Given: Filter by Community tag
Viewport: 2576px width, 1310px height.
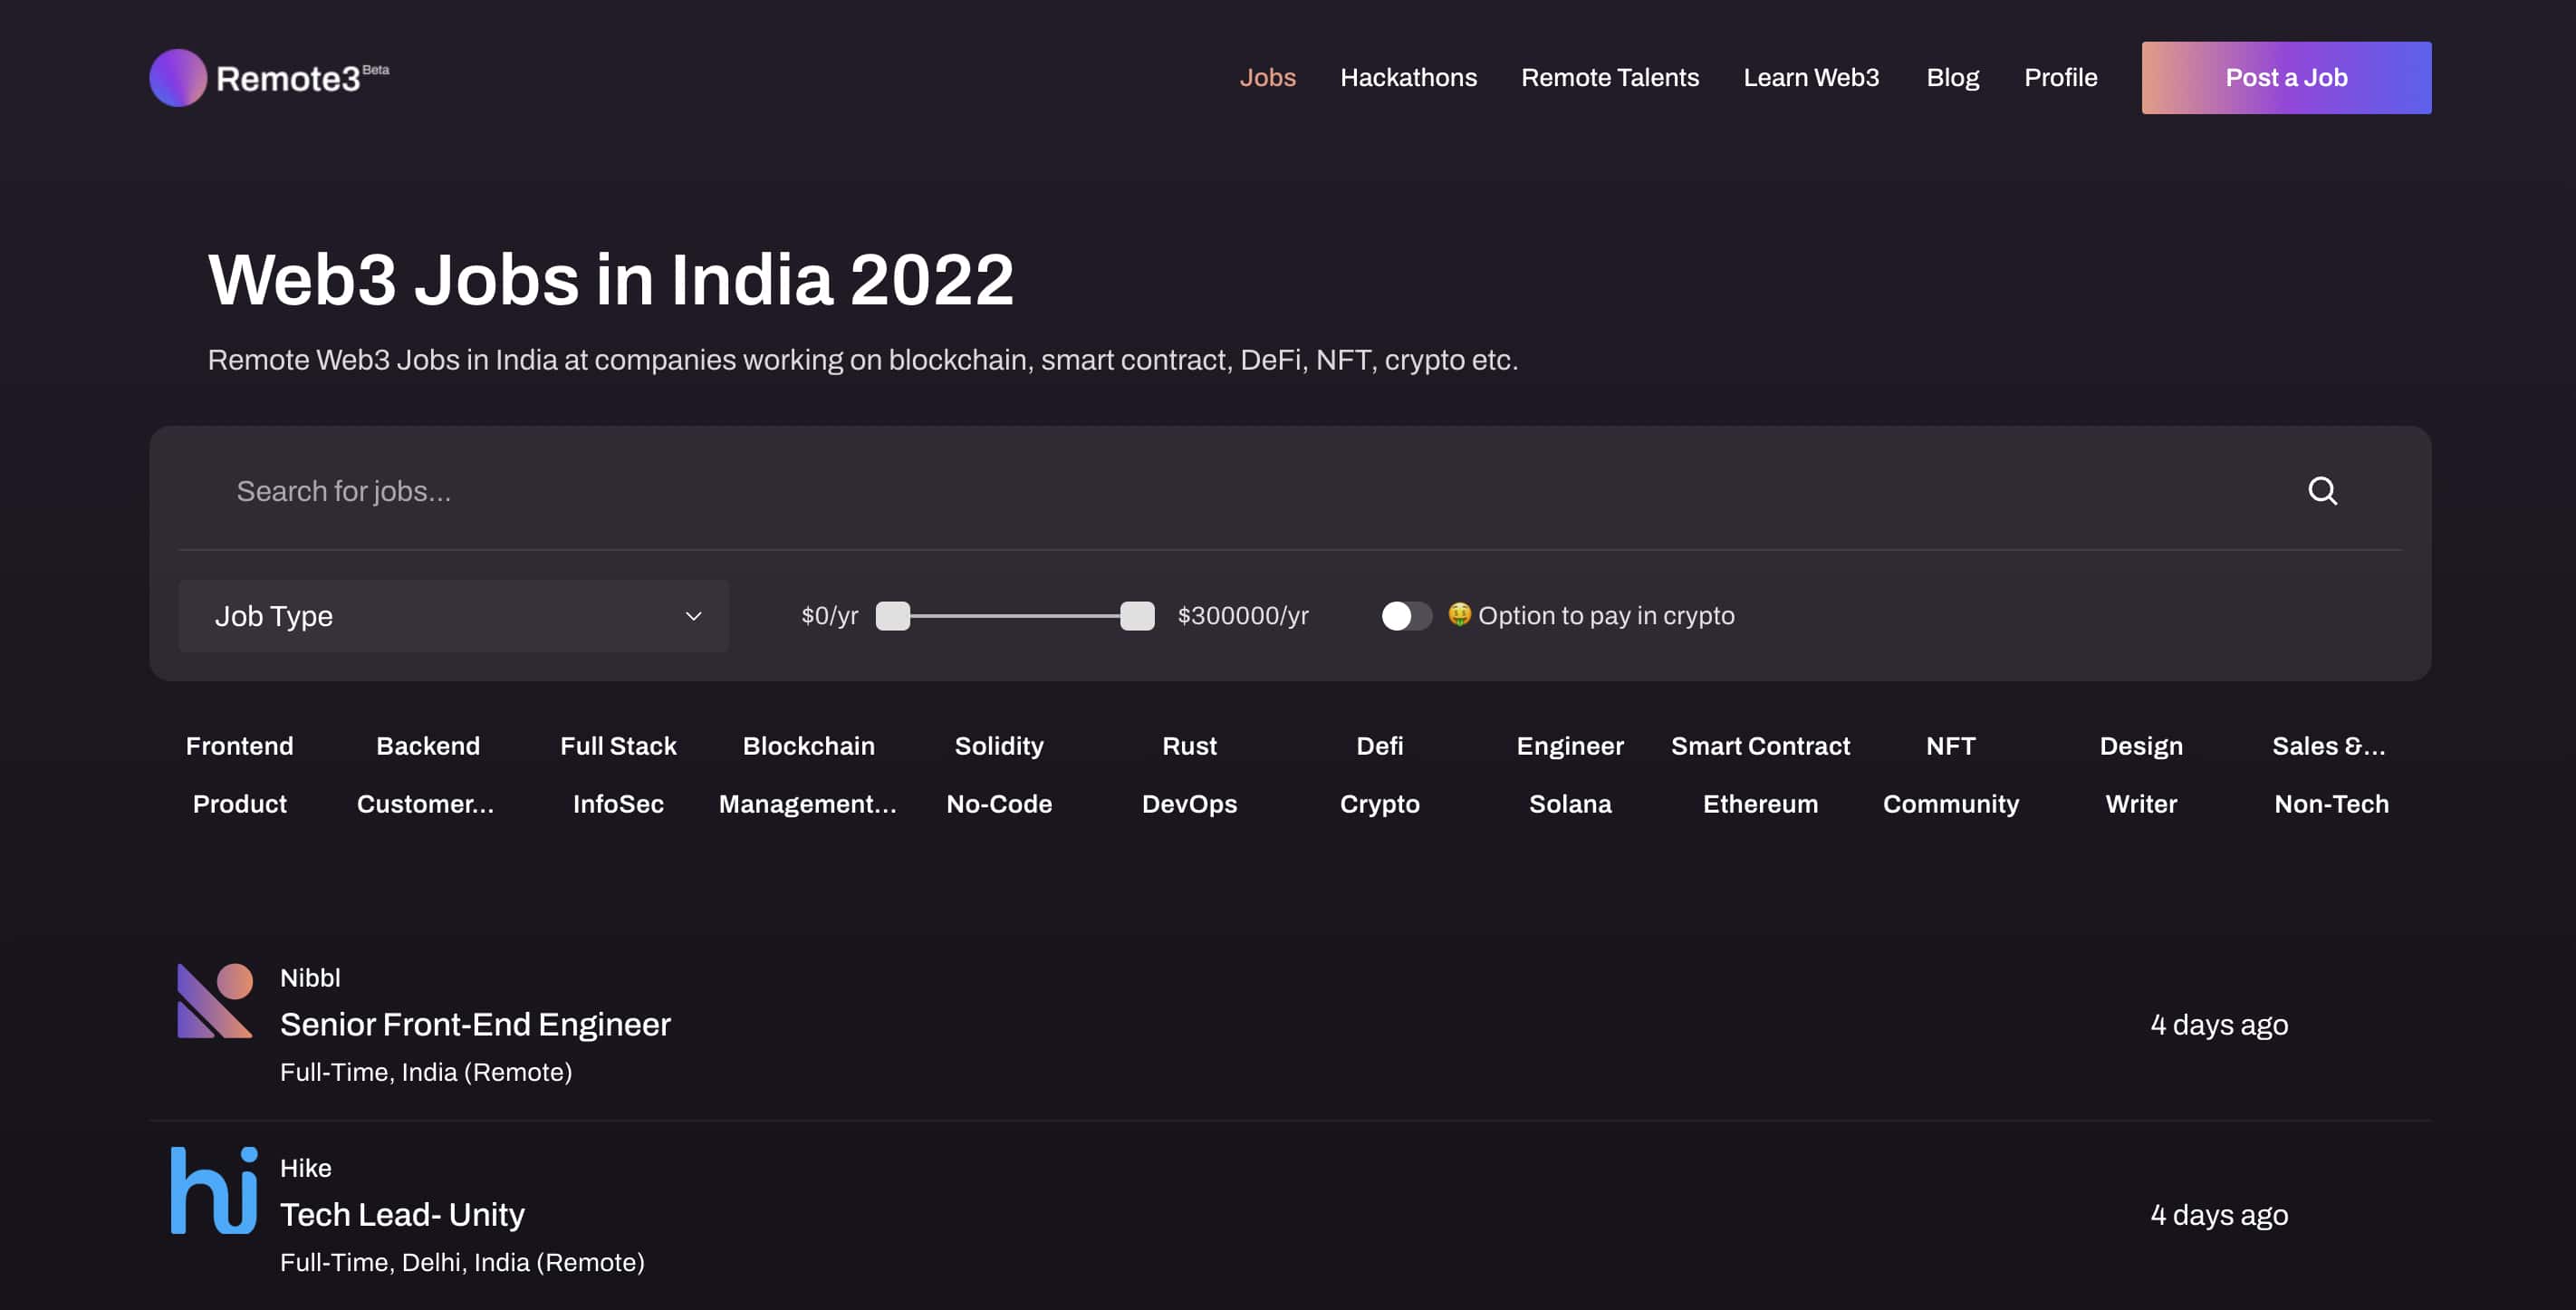Looking at the screenshot, I should pyautogui.click(x=1950, y=804).
